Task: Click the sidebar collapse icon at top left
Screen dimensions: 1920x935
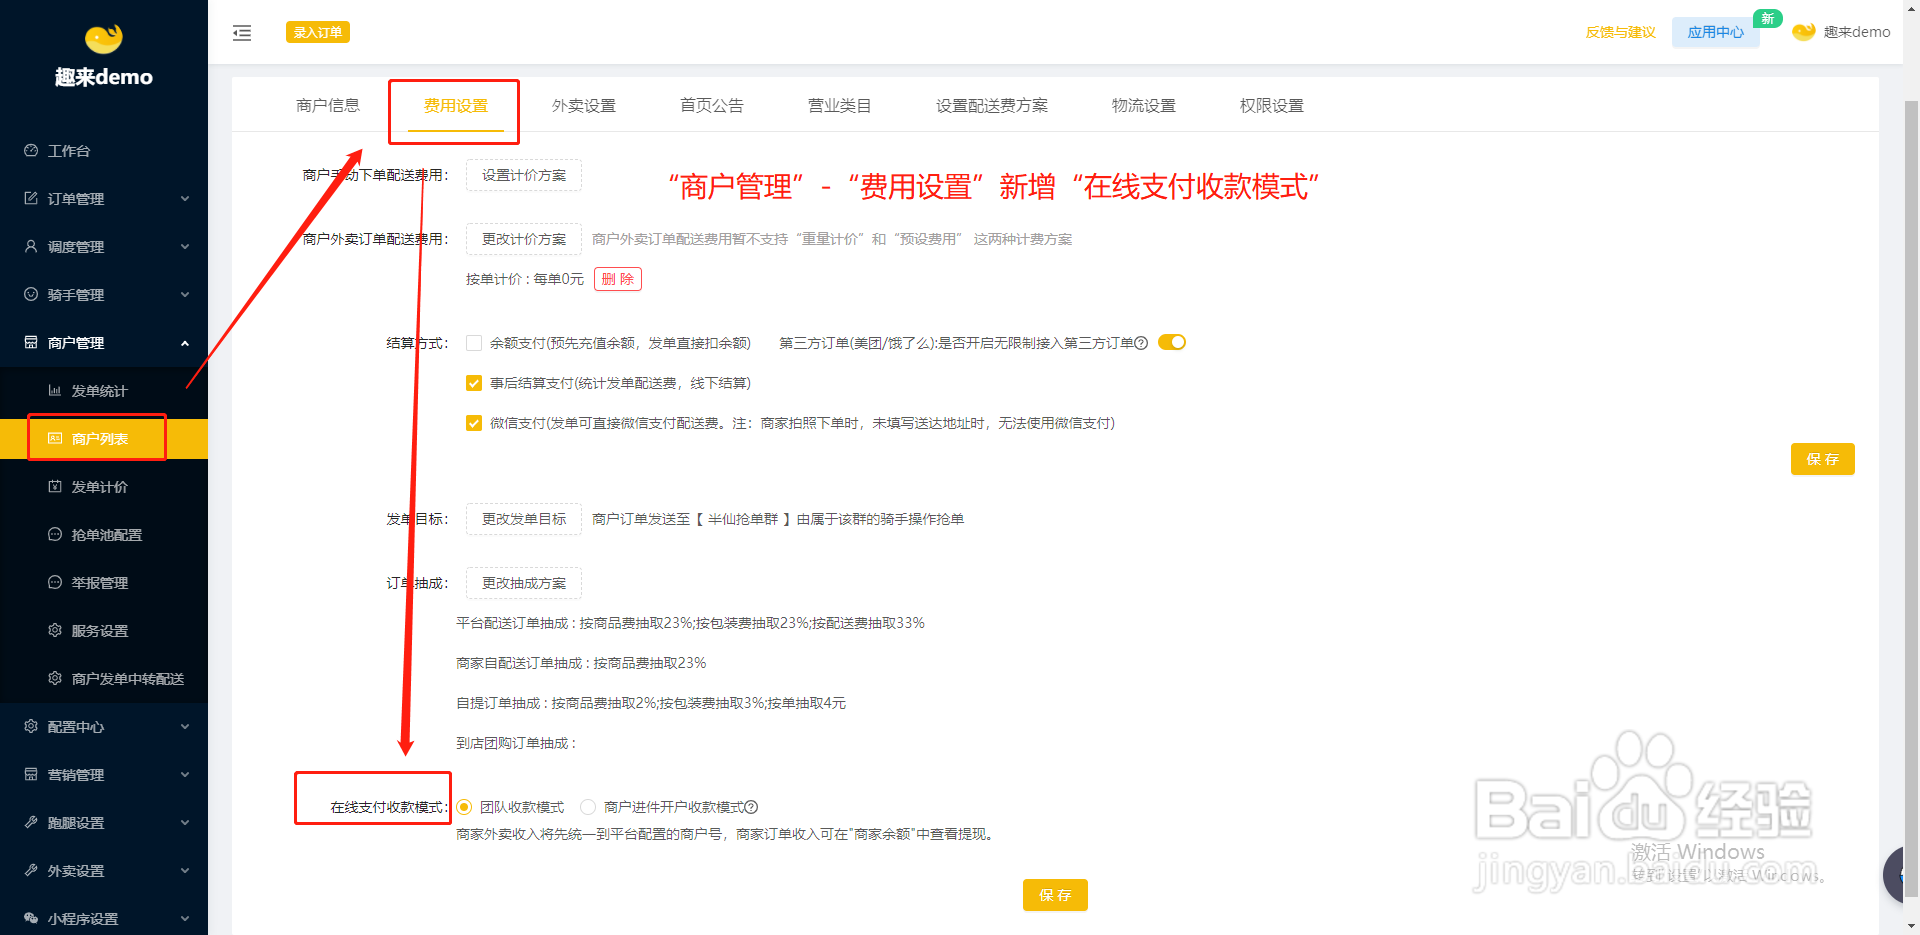Action: [241, 32]
